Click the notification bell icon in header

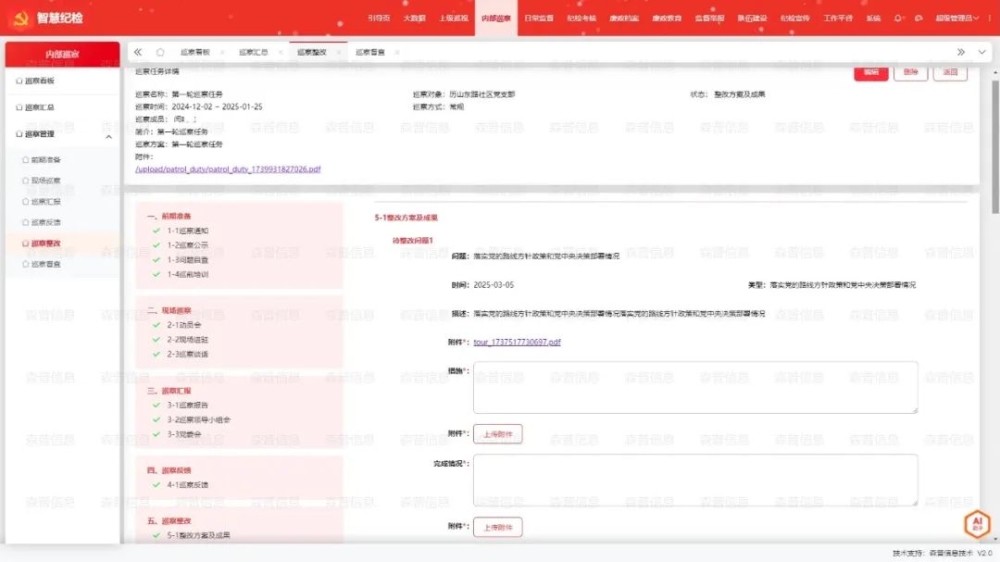tap(897, 18)
